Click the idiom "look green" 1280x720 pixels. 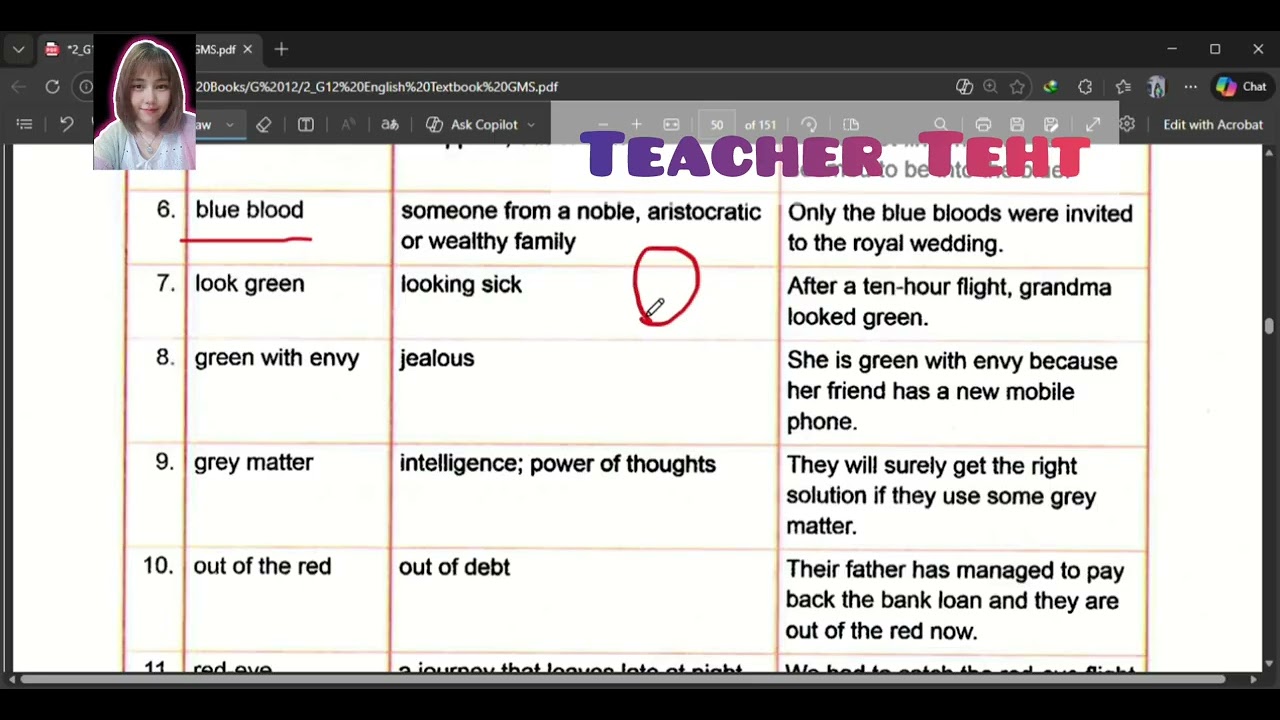tap(249, 284)
